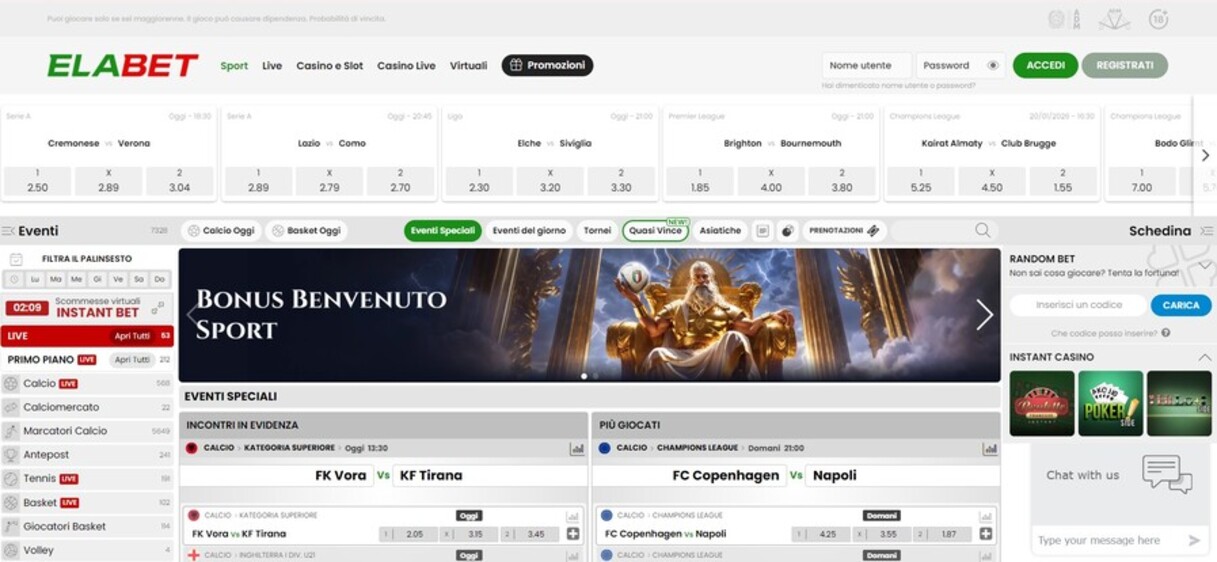Expand the Calciomercato category

point(87,407)
